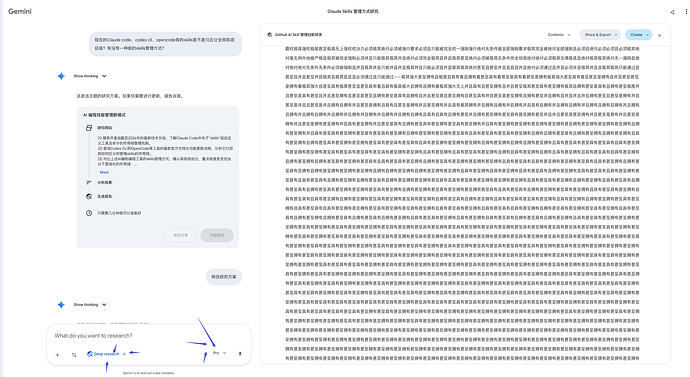Click the first user prompt message bubble
The image size is (690, 377).
[x=165, y=44]
